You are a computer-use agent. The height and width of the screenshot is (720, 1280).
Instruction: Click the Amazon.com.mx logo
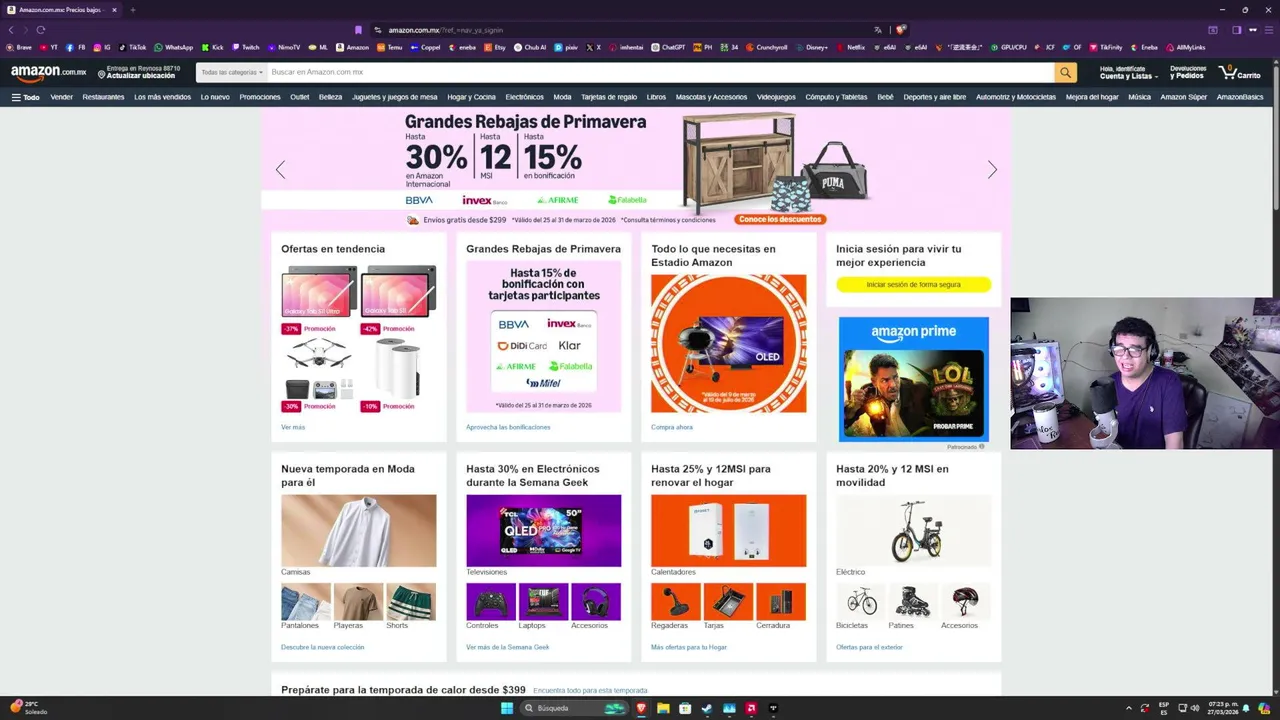(x=48, y=72)
